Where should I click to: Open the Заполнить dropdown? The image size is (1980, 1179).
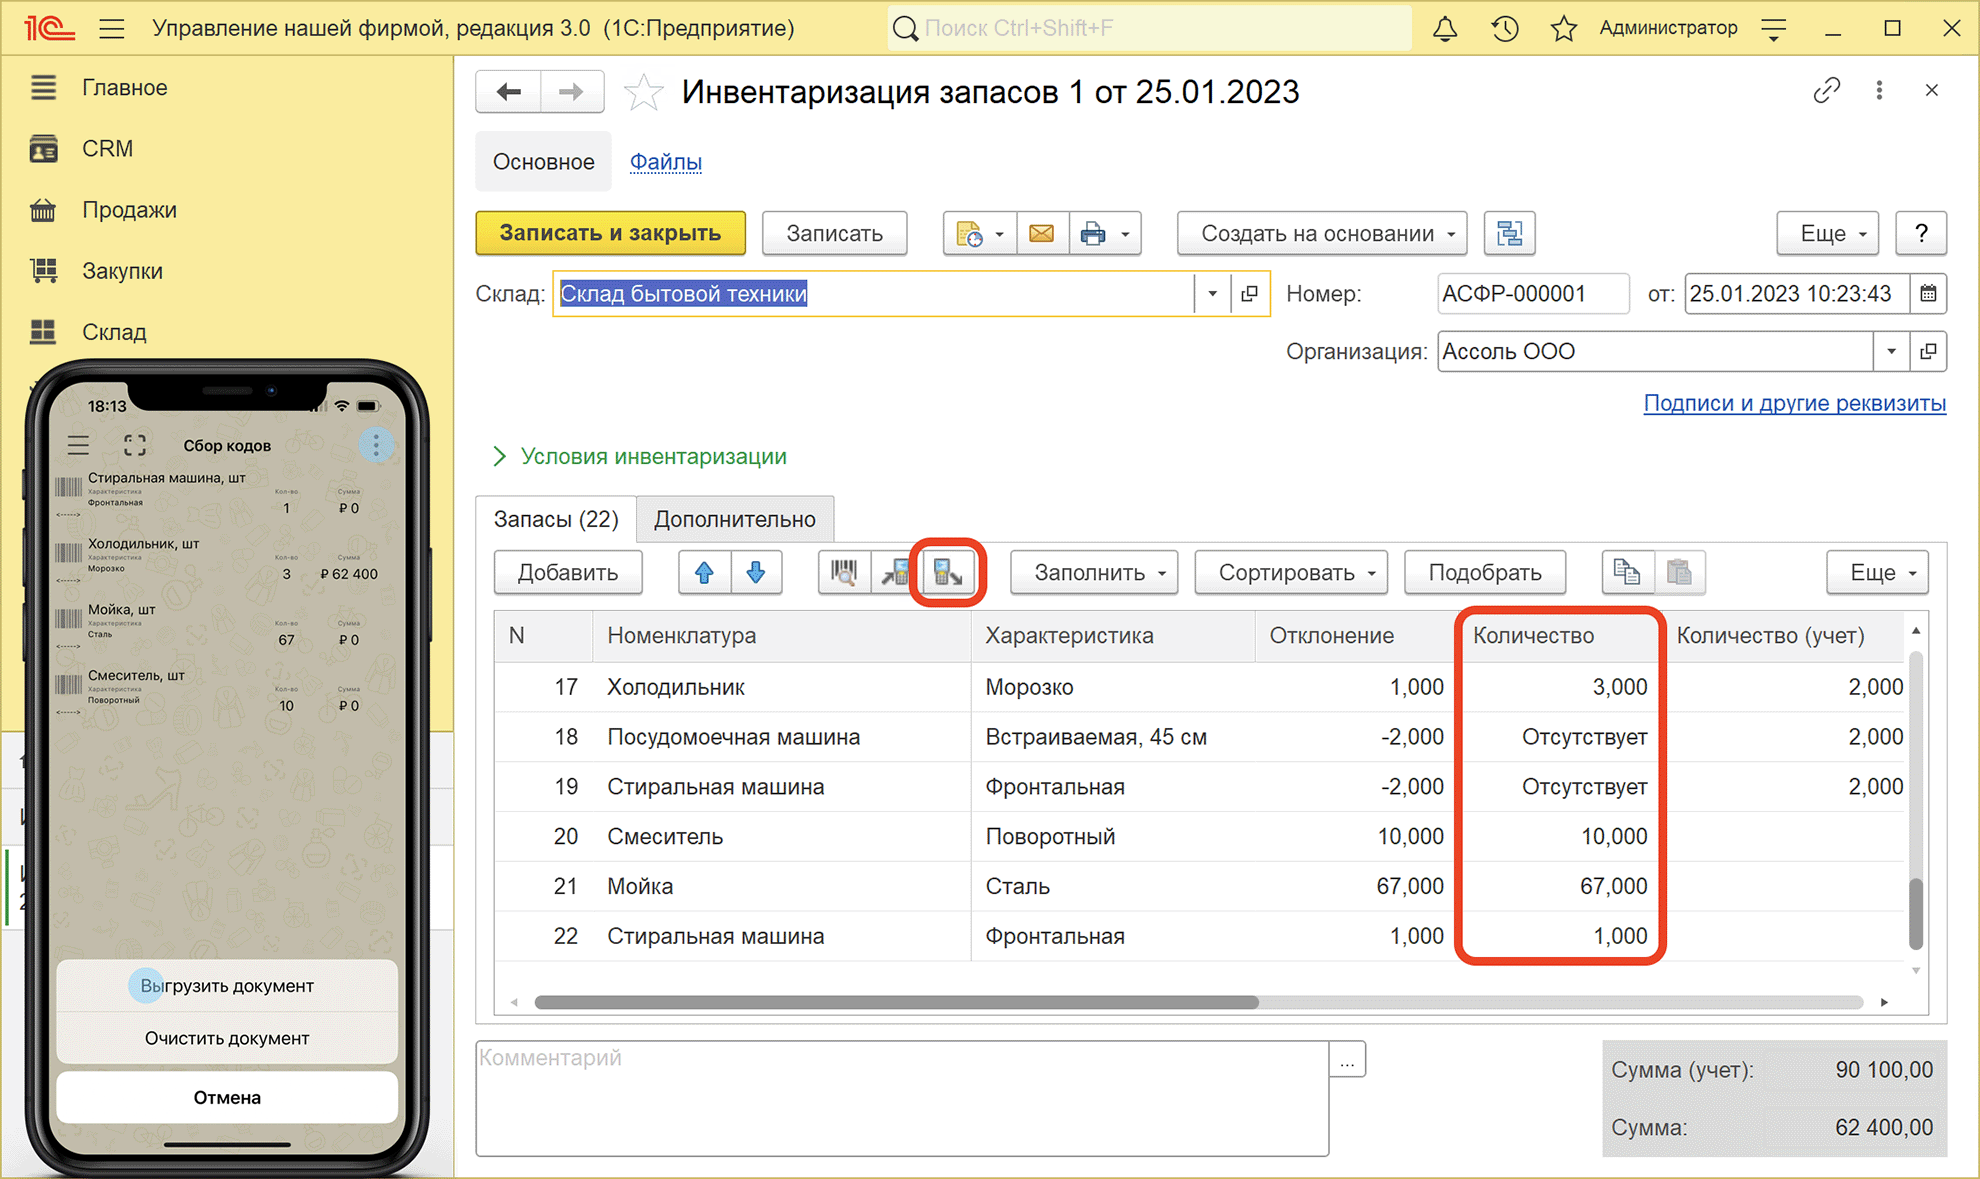coord(1094,573)
